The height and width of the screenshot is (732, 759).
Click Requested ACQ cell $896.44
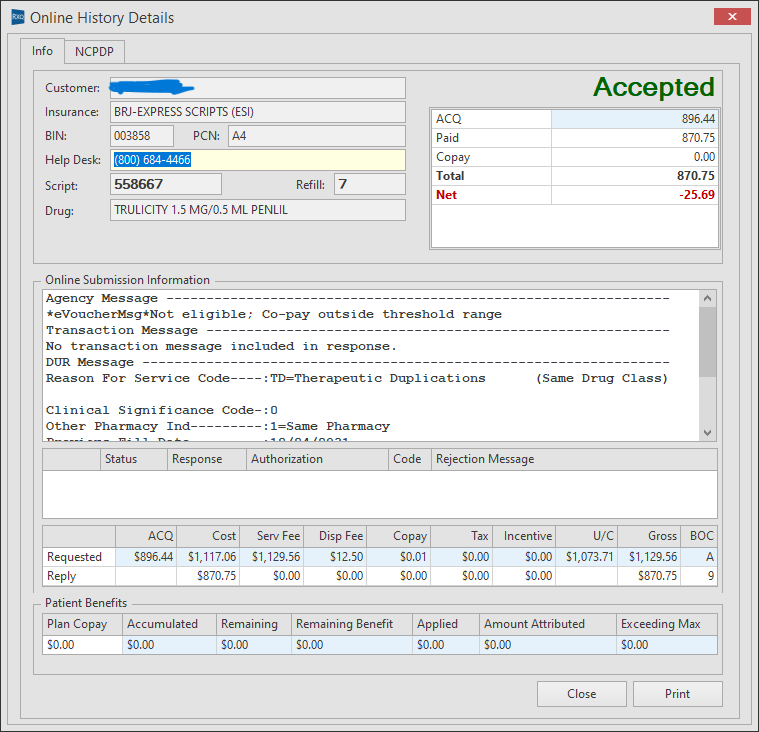(146, 557)
